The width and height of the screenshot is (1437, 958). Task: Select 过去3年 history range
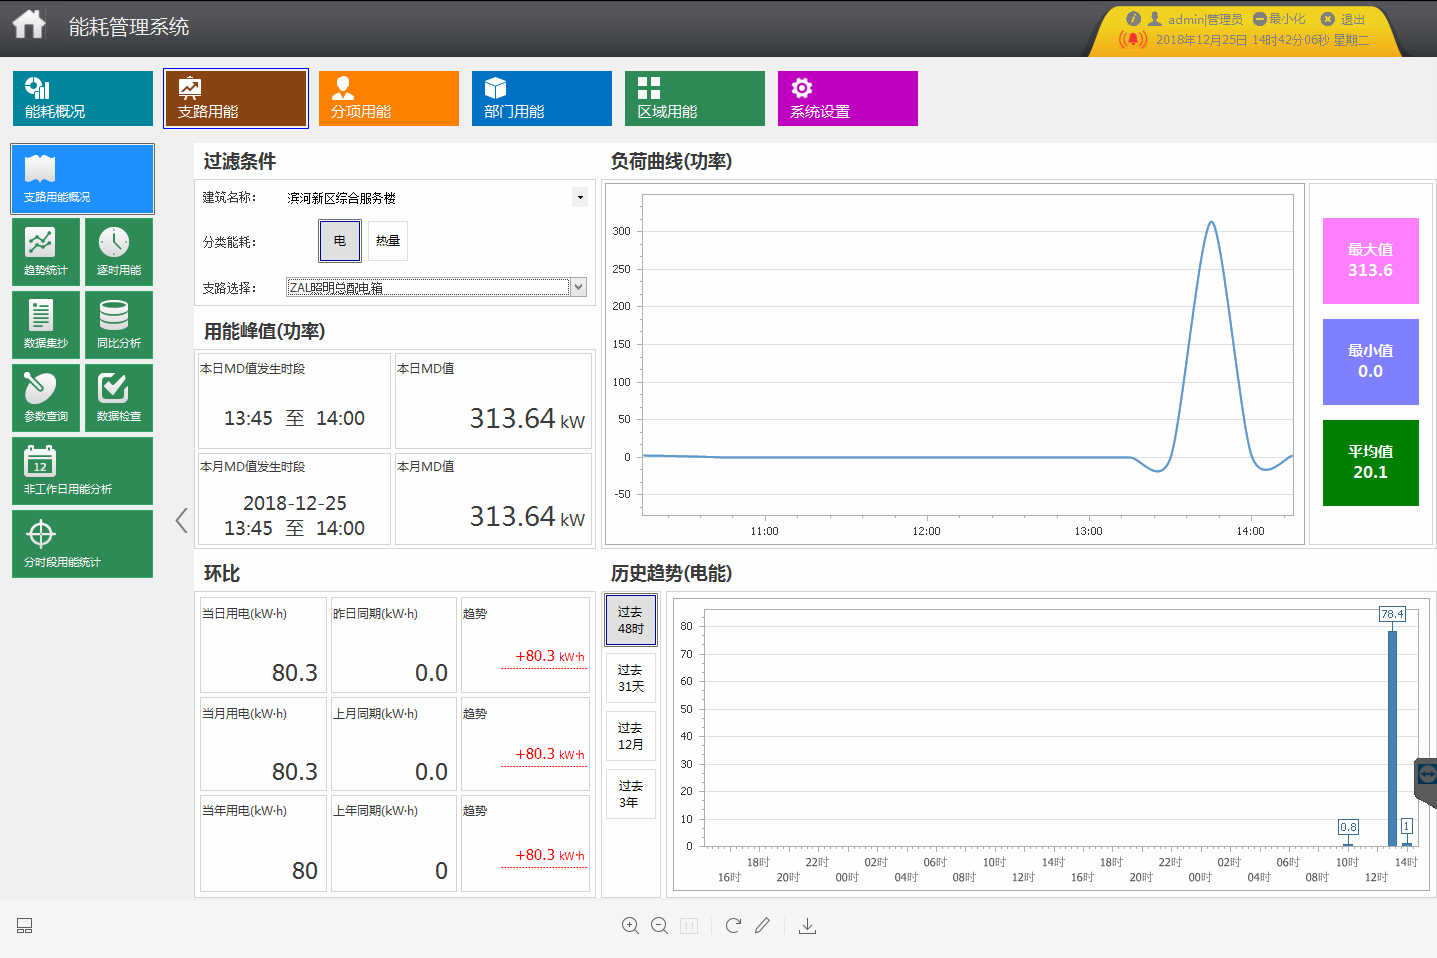(630, 794)
